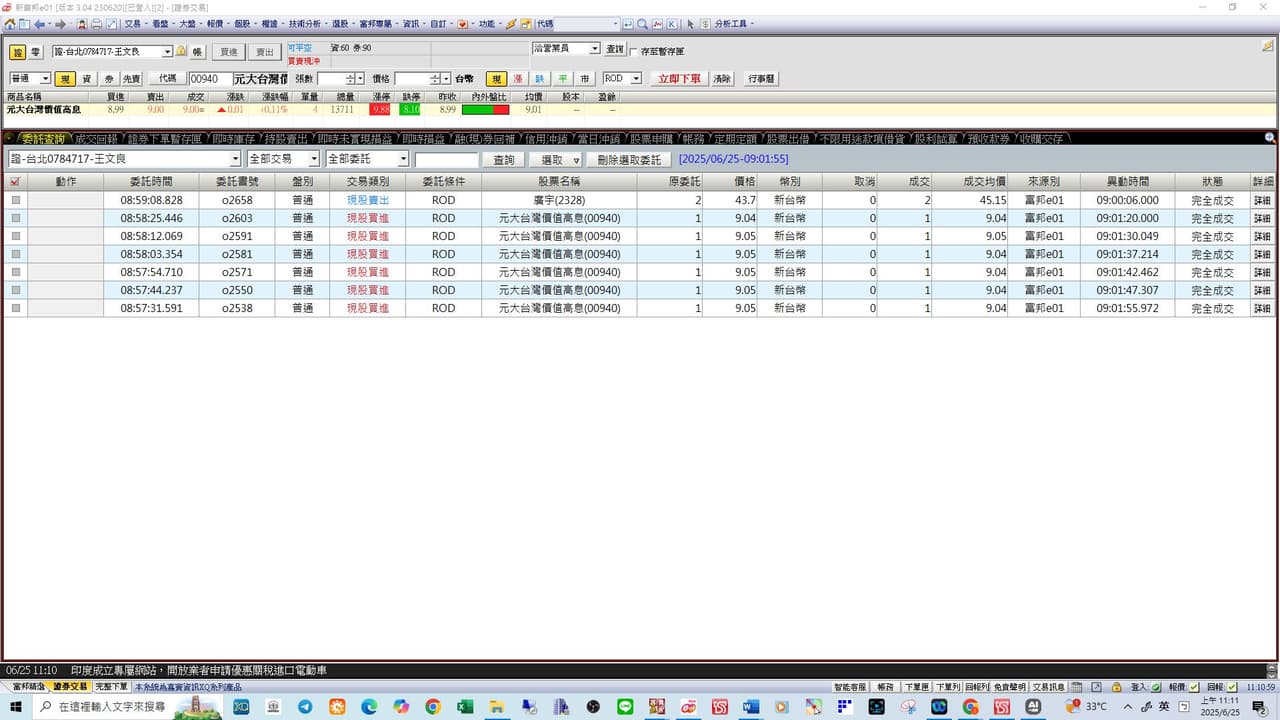
Task: Open the 普通 market type dropdown
Action: (x=45, y=78)
